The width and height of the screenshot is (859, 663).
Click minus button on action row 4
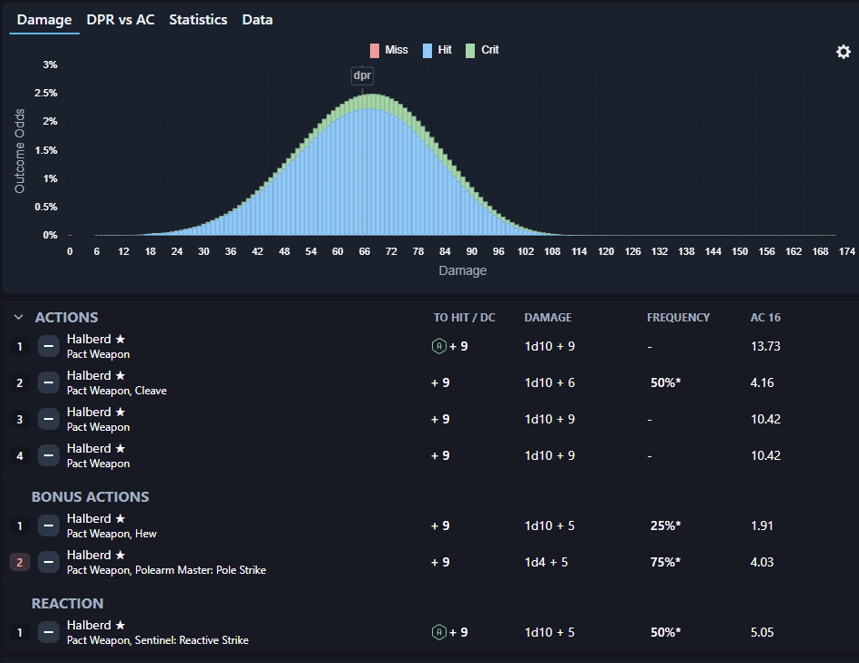[x=48, y=456]
